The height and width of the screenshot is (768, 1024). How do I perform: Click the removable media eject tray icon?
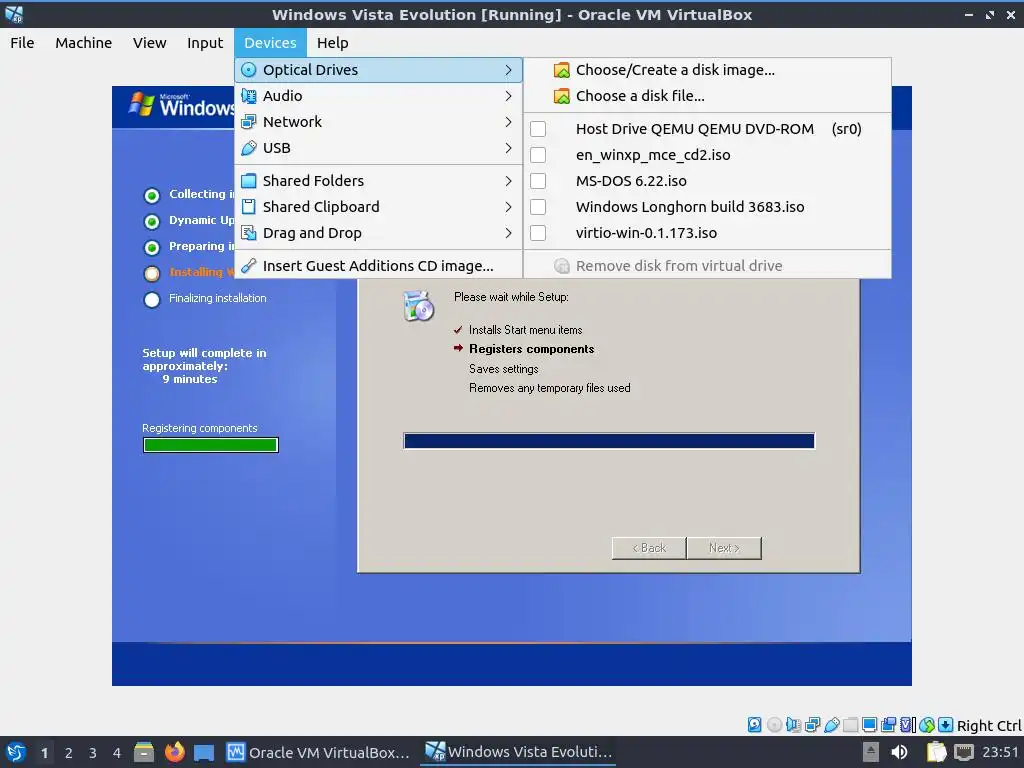[x=870, y=752]
